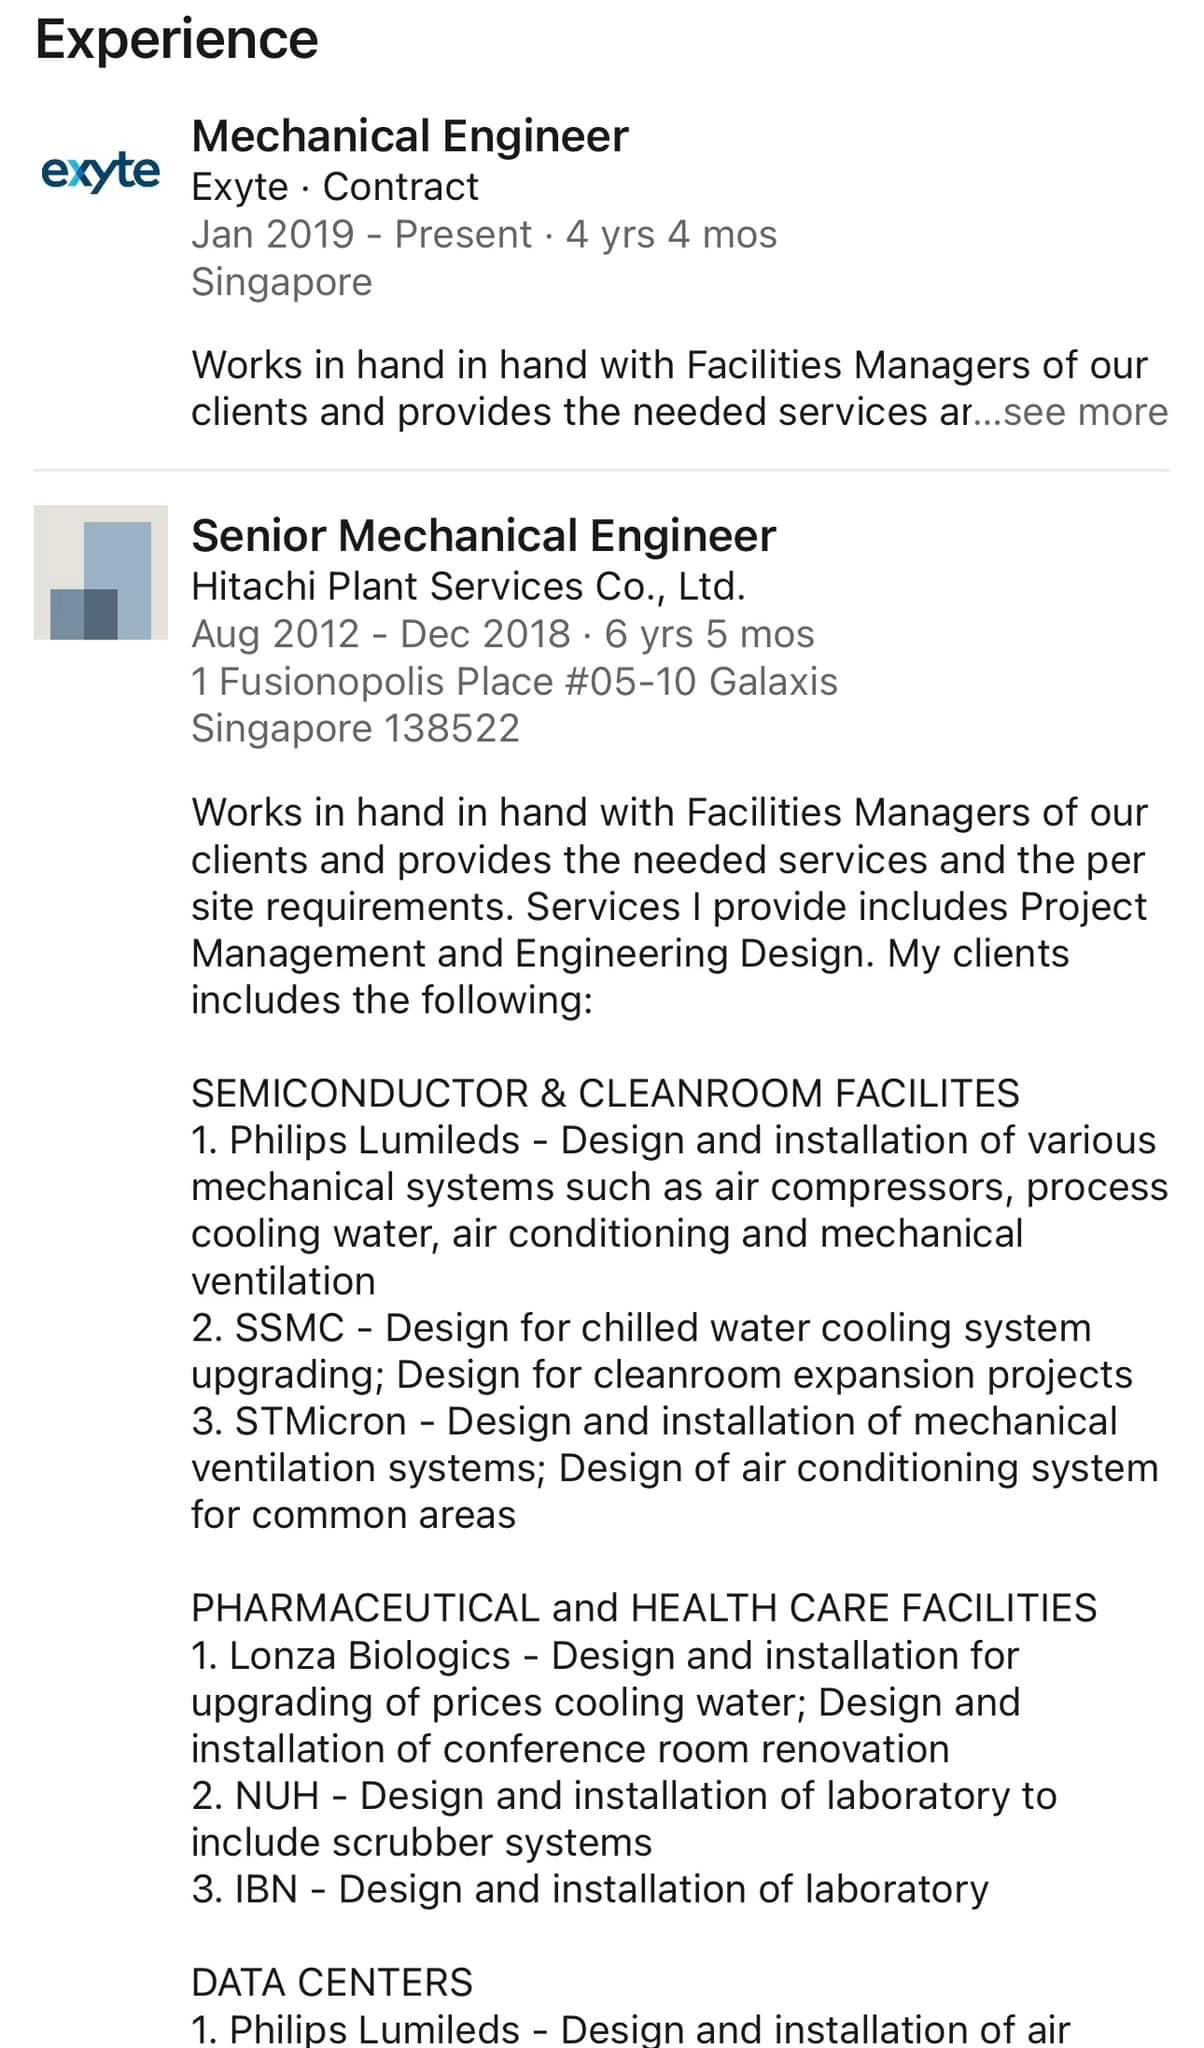Click the PHARMACEUTICAL and HEALTH CARE FACILITIES heading
This screenshot has height=2048, width=1204.
click(644, 1608)
